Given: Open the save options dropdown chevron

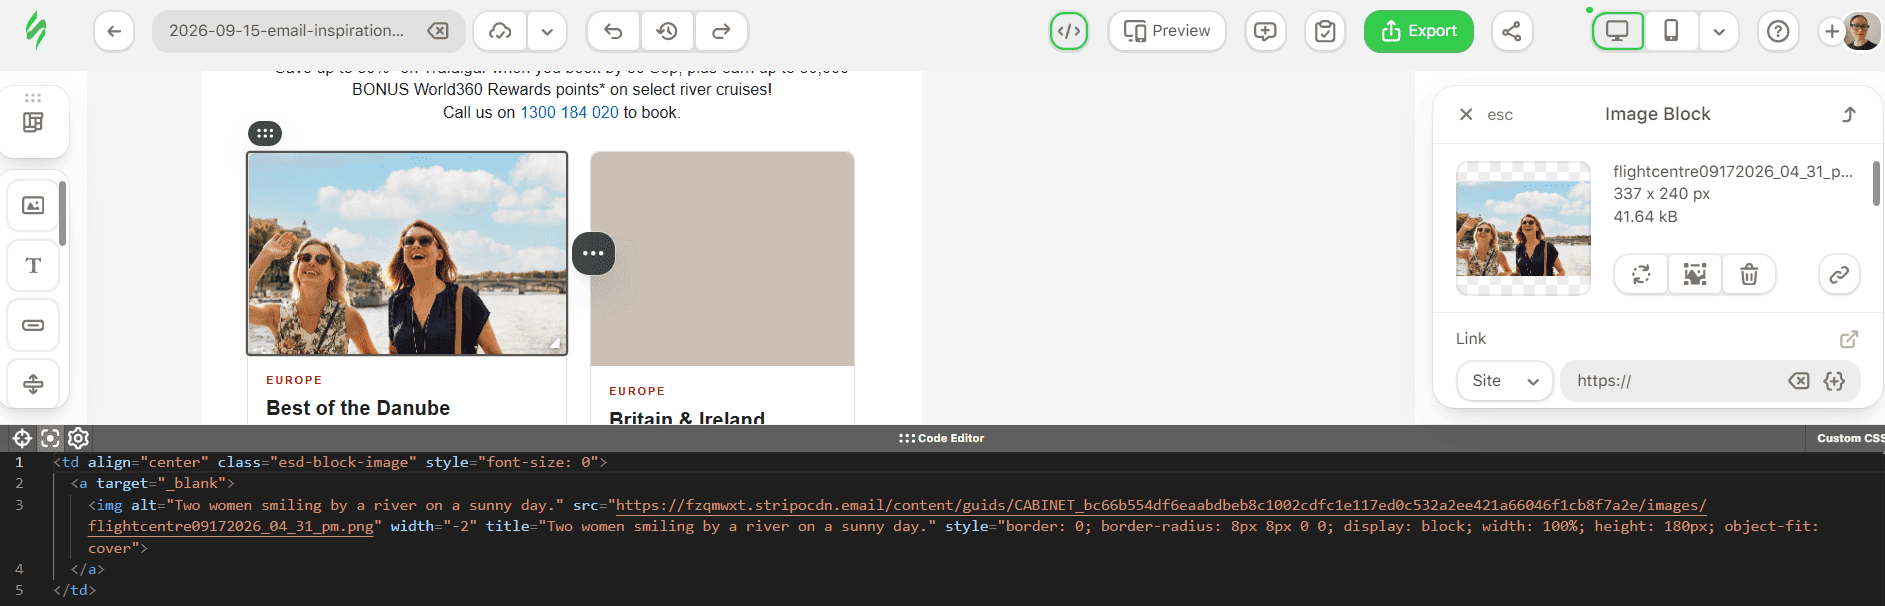Looking at the screenshot, I should click(547, 31).
